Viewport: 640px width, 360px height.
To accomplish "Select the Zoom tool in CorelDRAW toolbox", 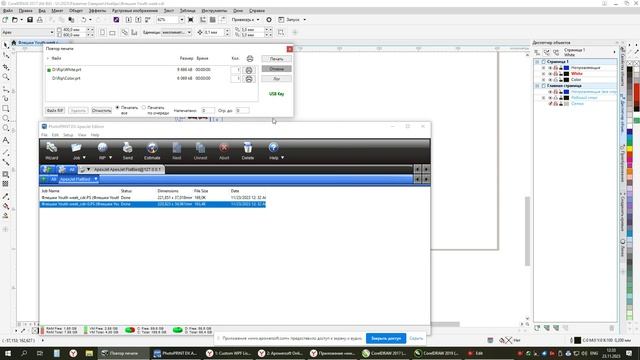I will coord(6,77).
